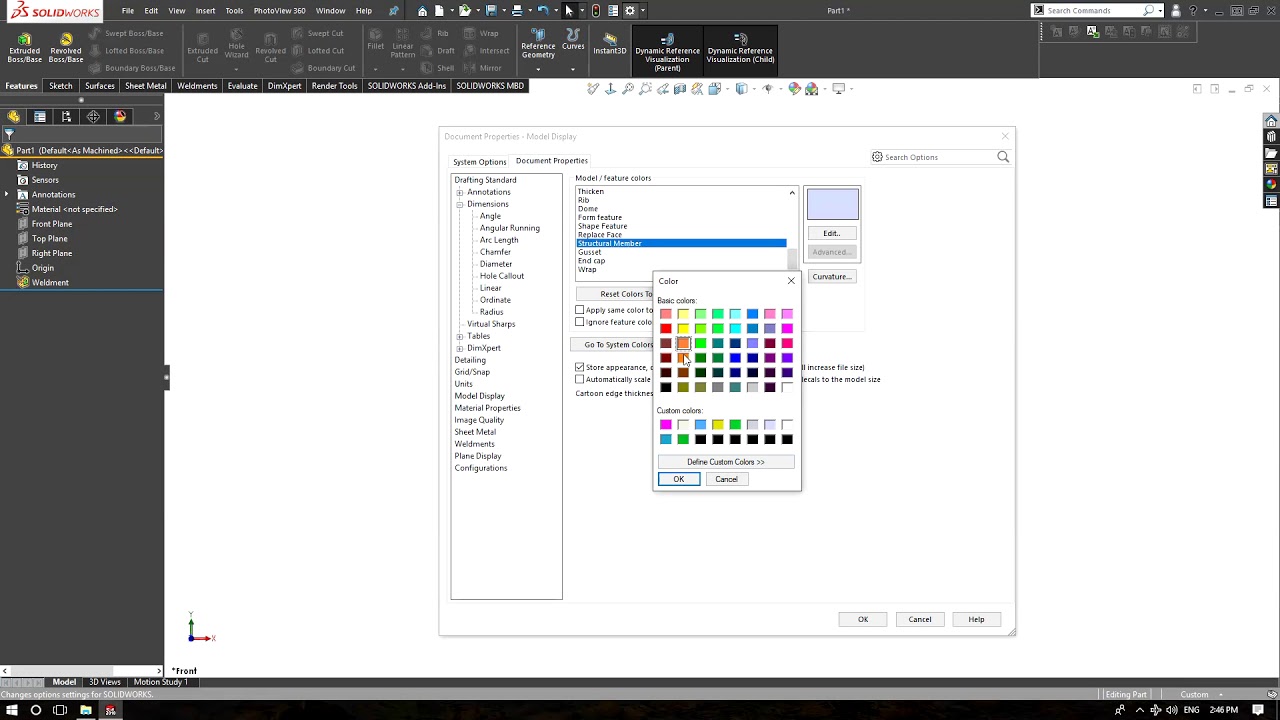This screenshot has width=1280, height=720.
Task: Click the Save icon in top toolbar
Action: [490, 11]
